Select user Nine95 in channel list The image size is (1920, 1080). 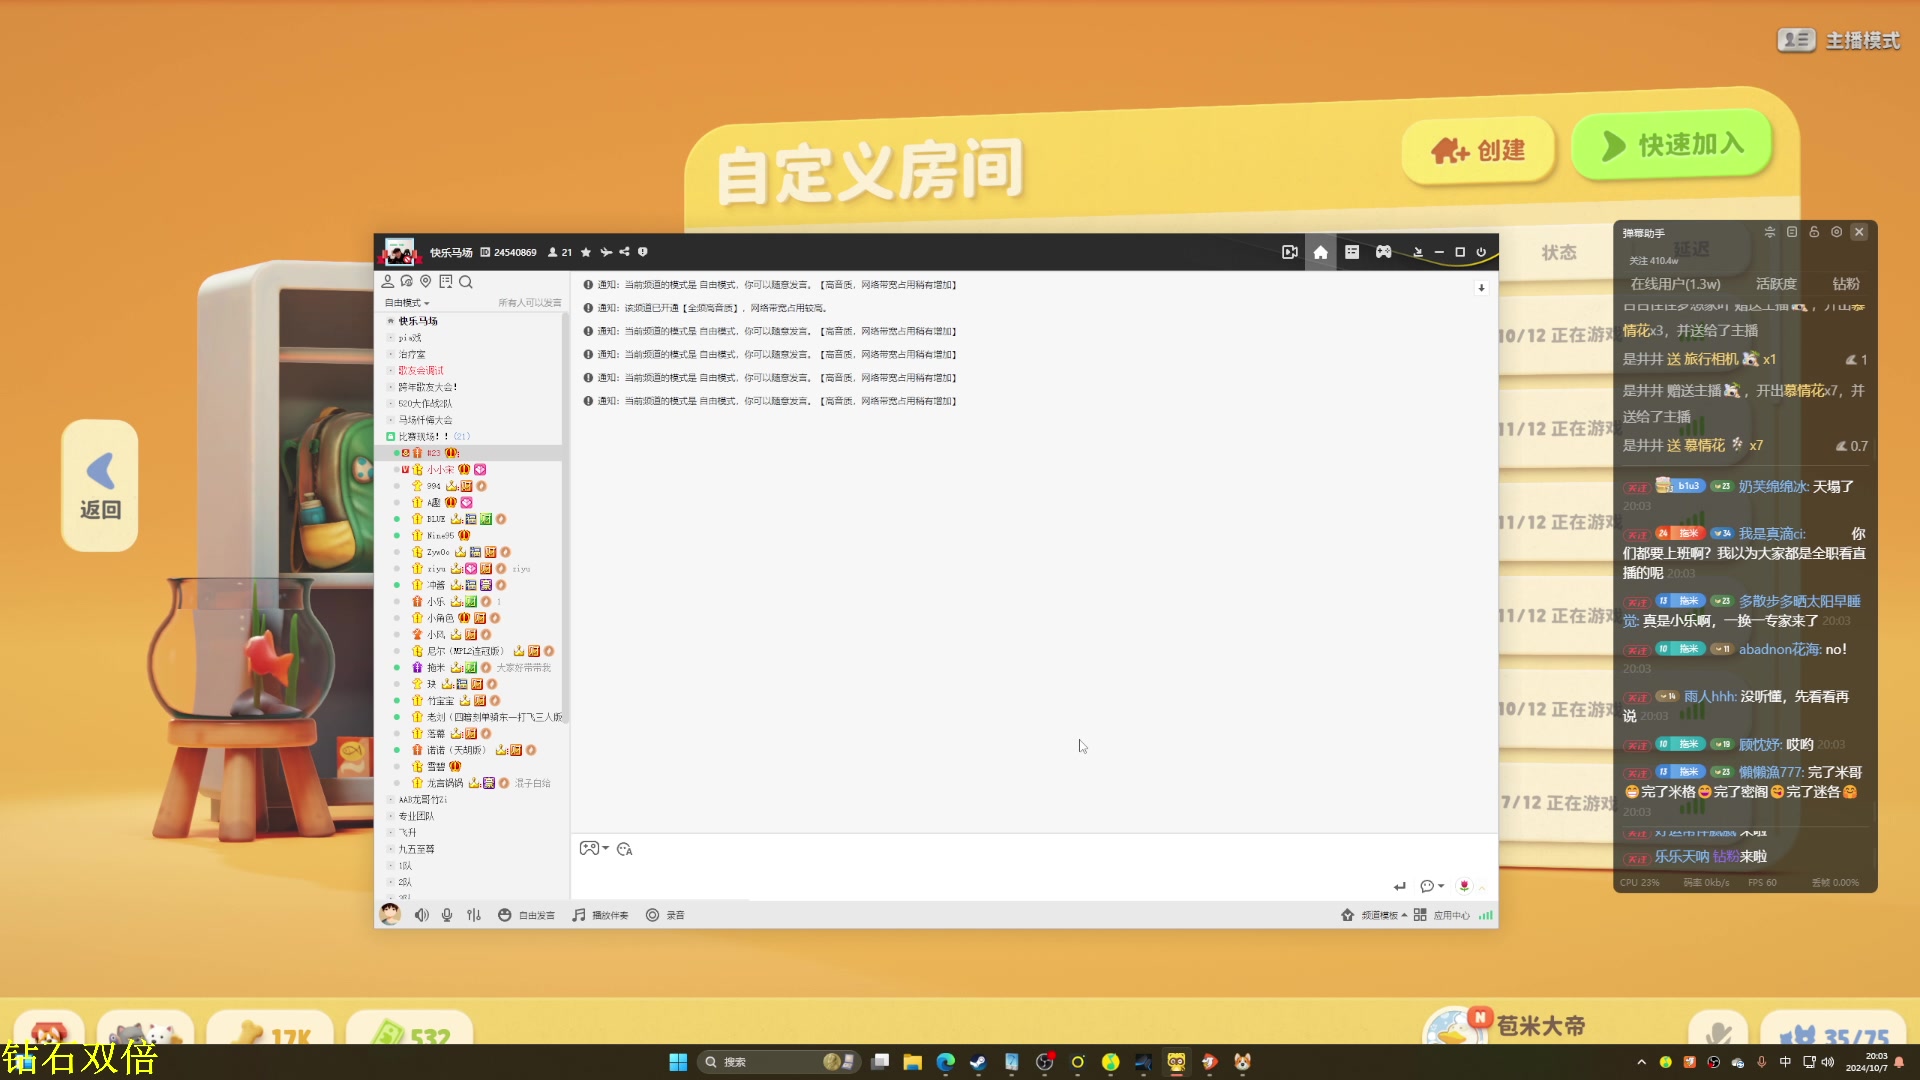point(440,536)
